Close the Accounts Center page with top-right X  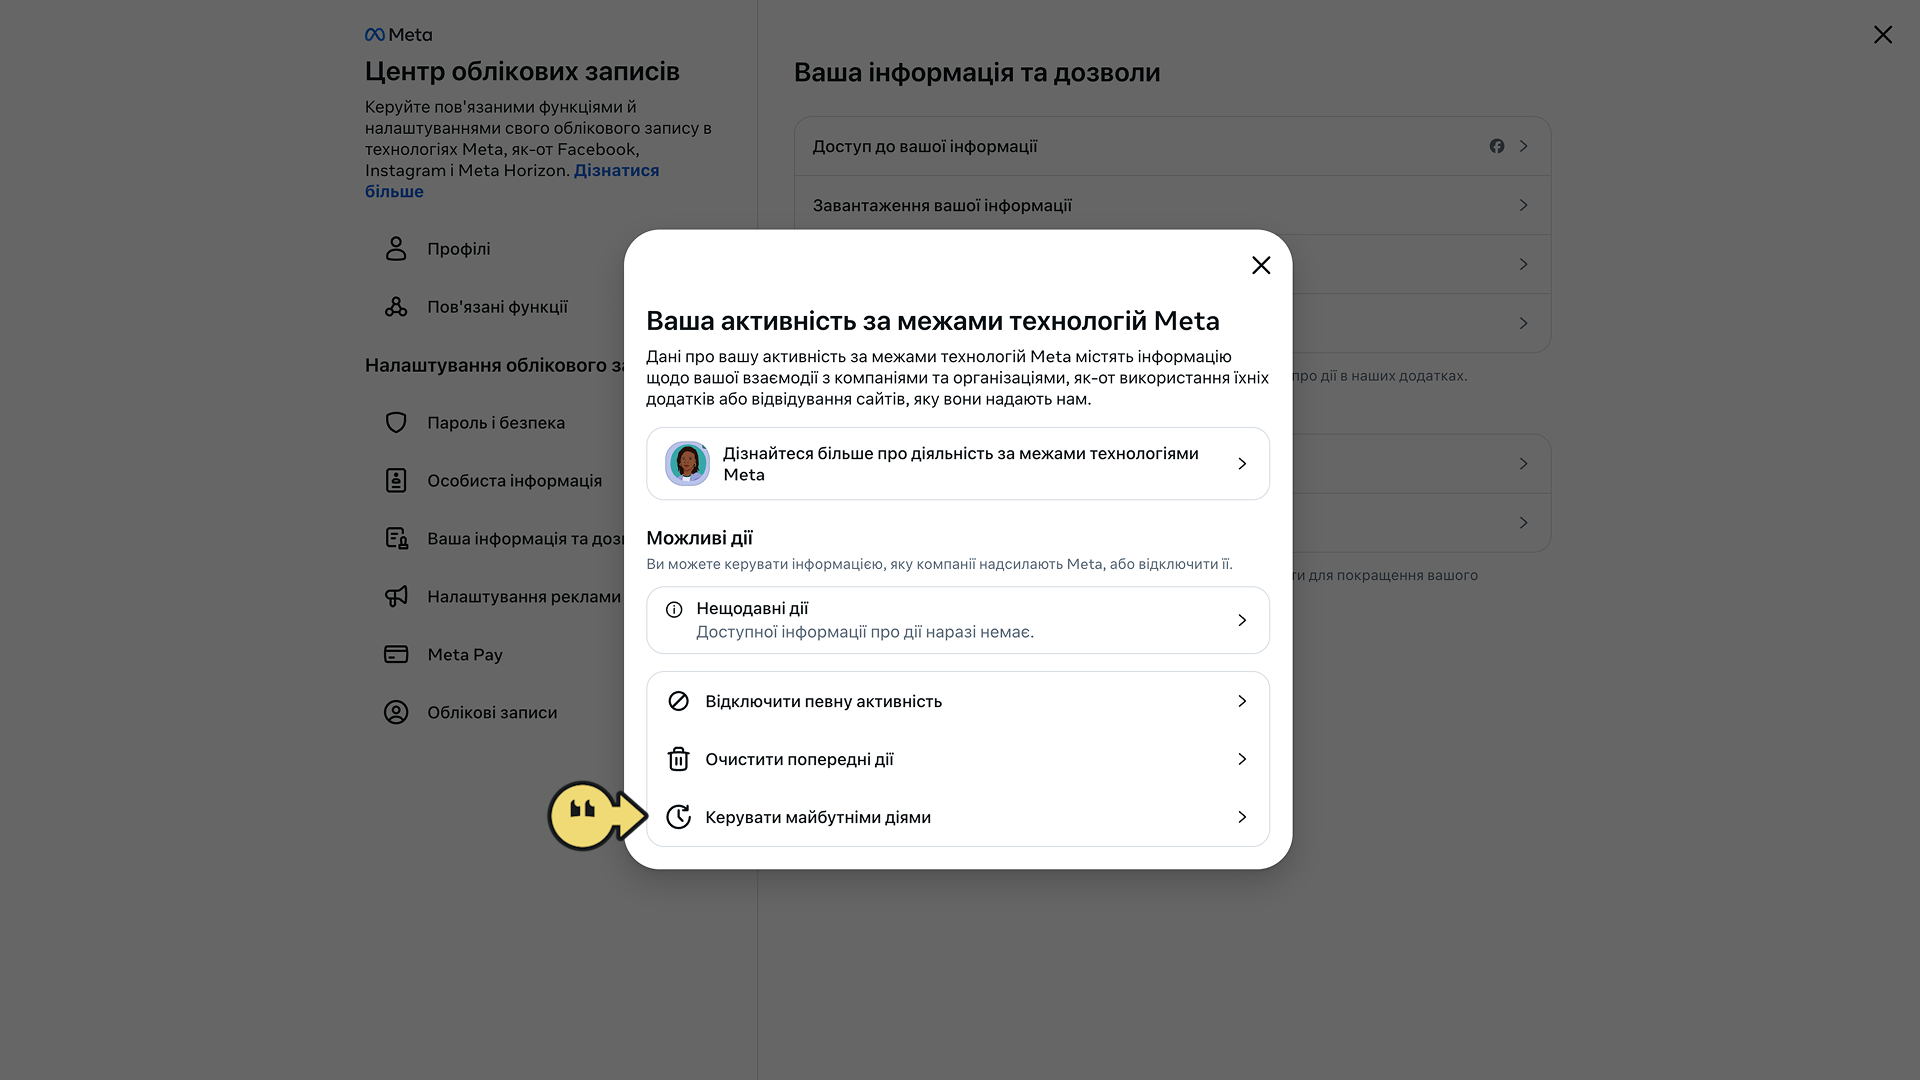pyautogui.click(x=1883, y=35)
